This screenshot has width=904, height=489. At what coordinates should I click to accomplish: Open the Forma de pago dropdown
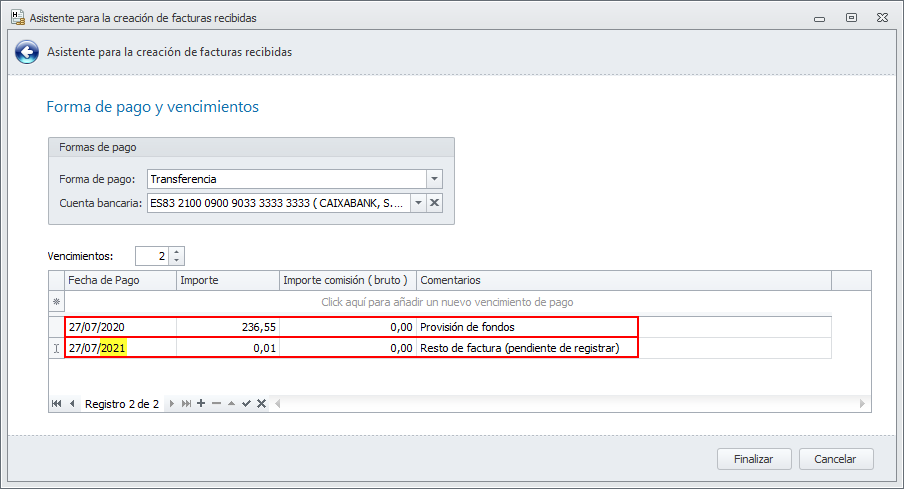coord(434,179)
